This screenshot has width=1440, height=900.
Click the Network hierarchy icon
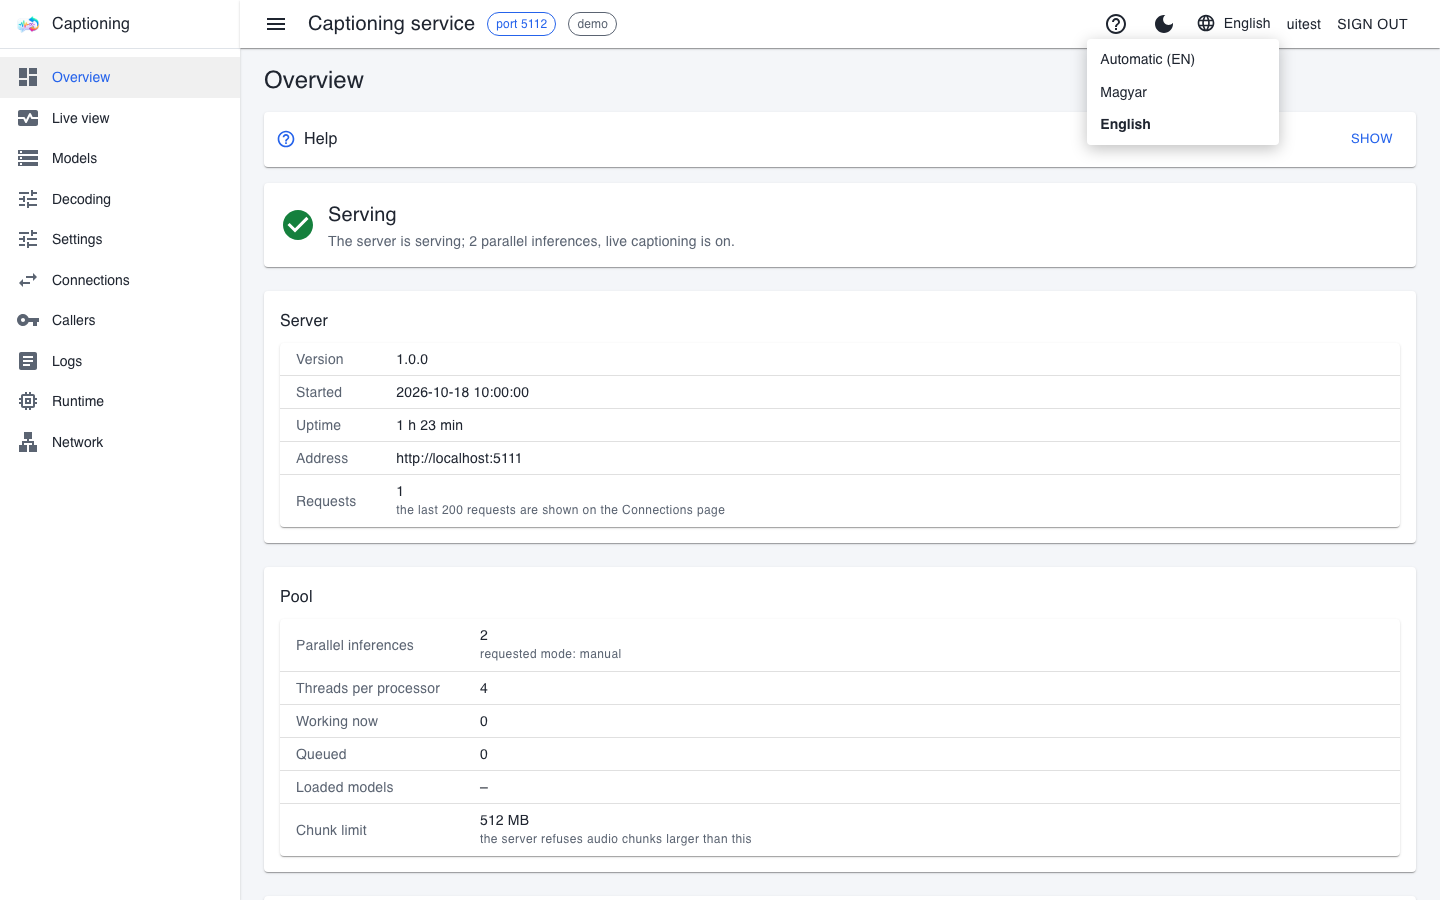28,442
